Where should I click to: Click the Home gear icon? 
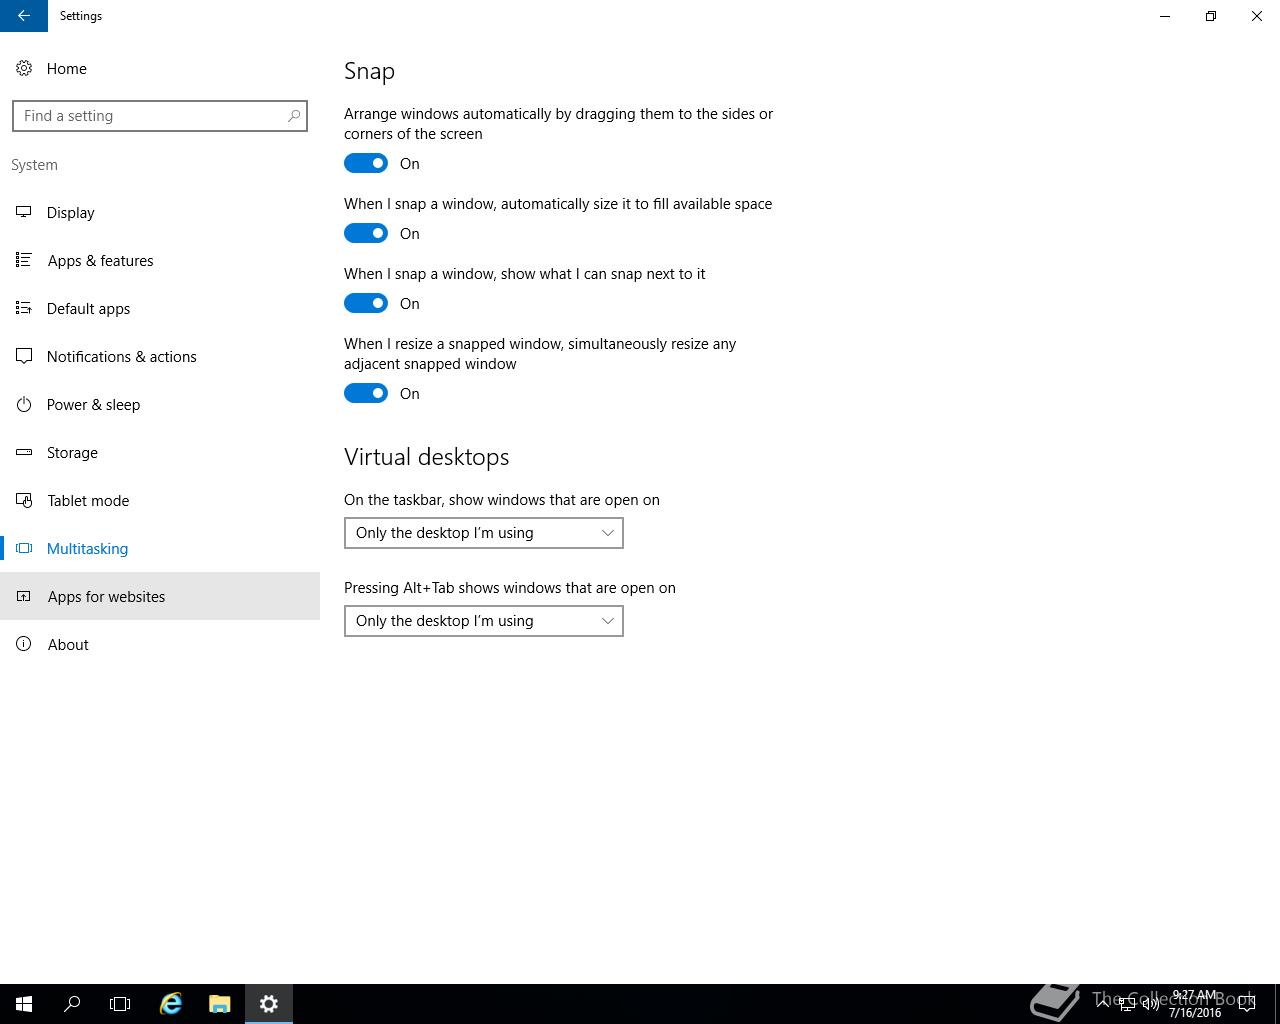(x=24, y=68)
